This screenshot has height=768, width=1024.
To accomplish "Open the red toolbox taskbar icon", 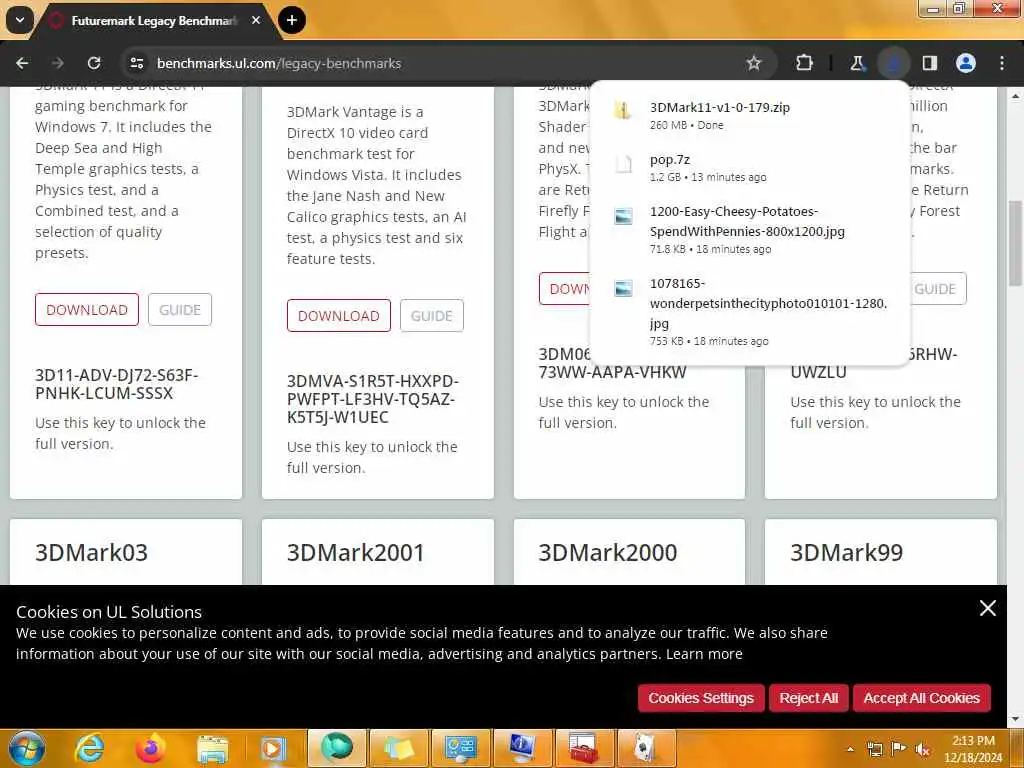I will click(584, 748).
